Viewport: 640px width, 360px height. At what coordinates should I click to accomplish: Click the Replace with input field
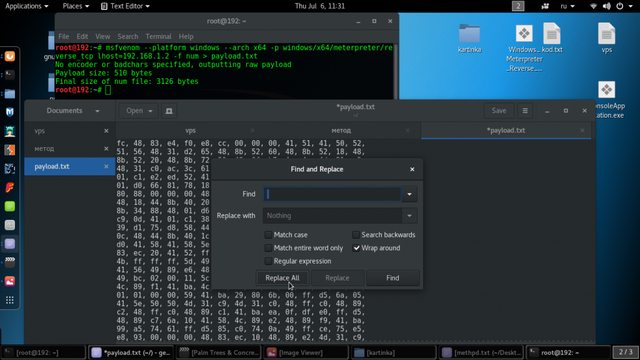point(332,216)
